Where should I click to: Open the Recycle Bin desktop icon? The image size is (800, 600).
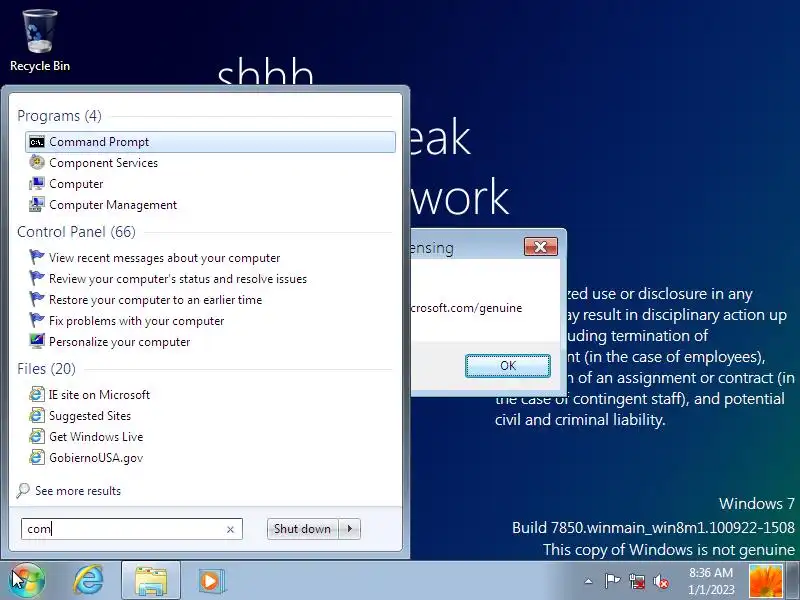pyautogui.click(x=40, y=41)
